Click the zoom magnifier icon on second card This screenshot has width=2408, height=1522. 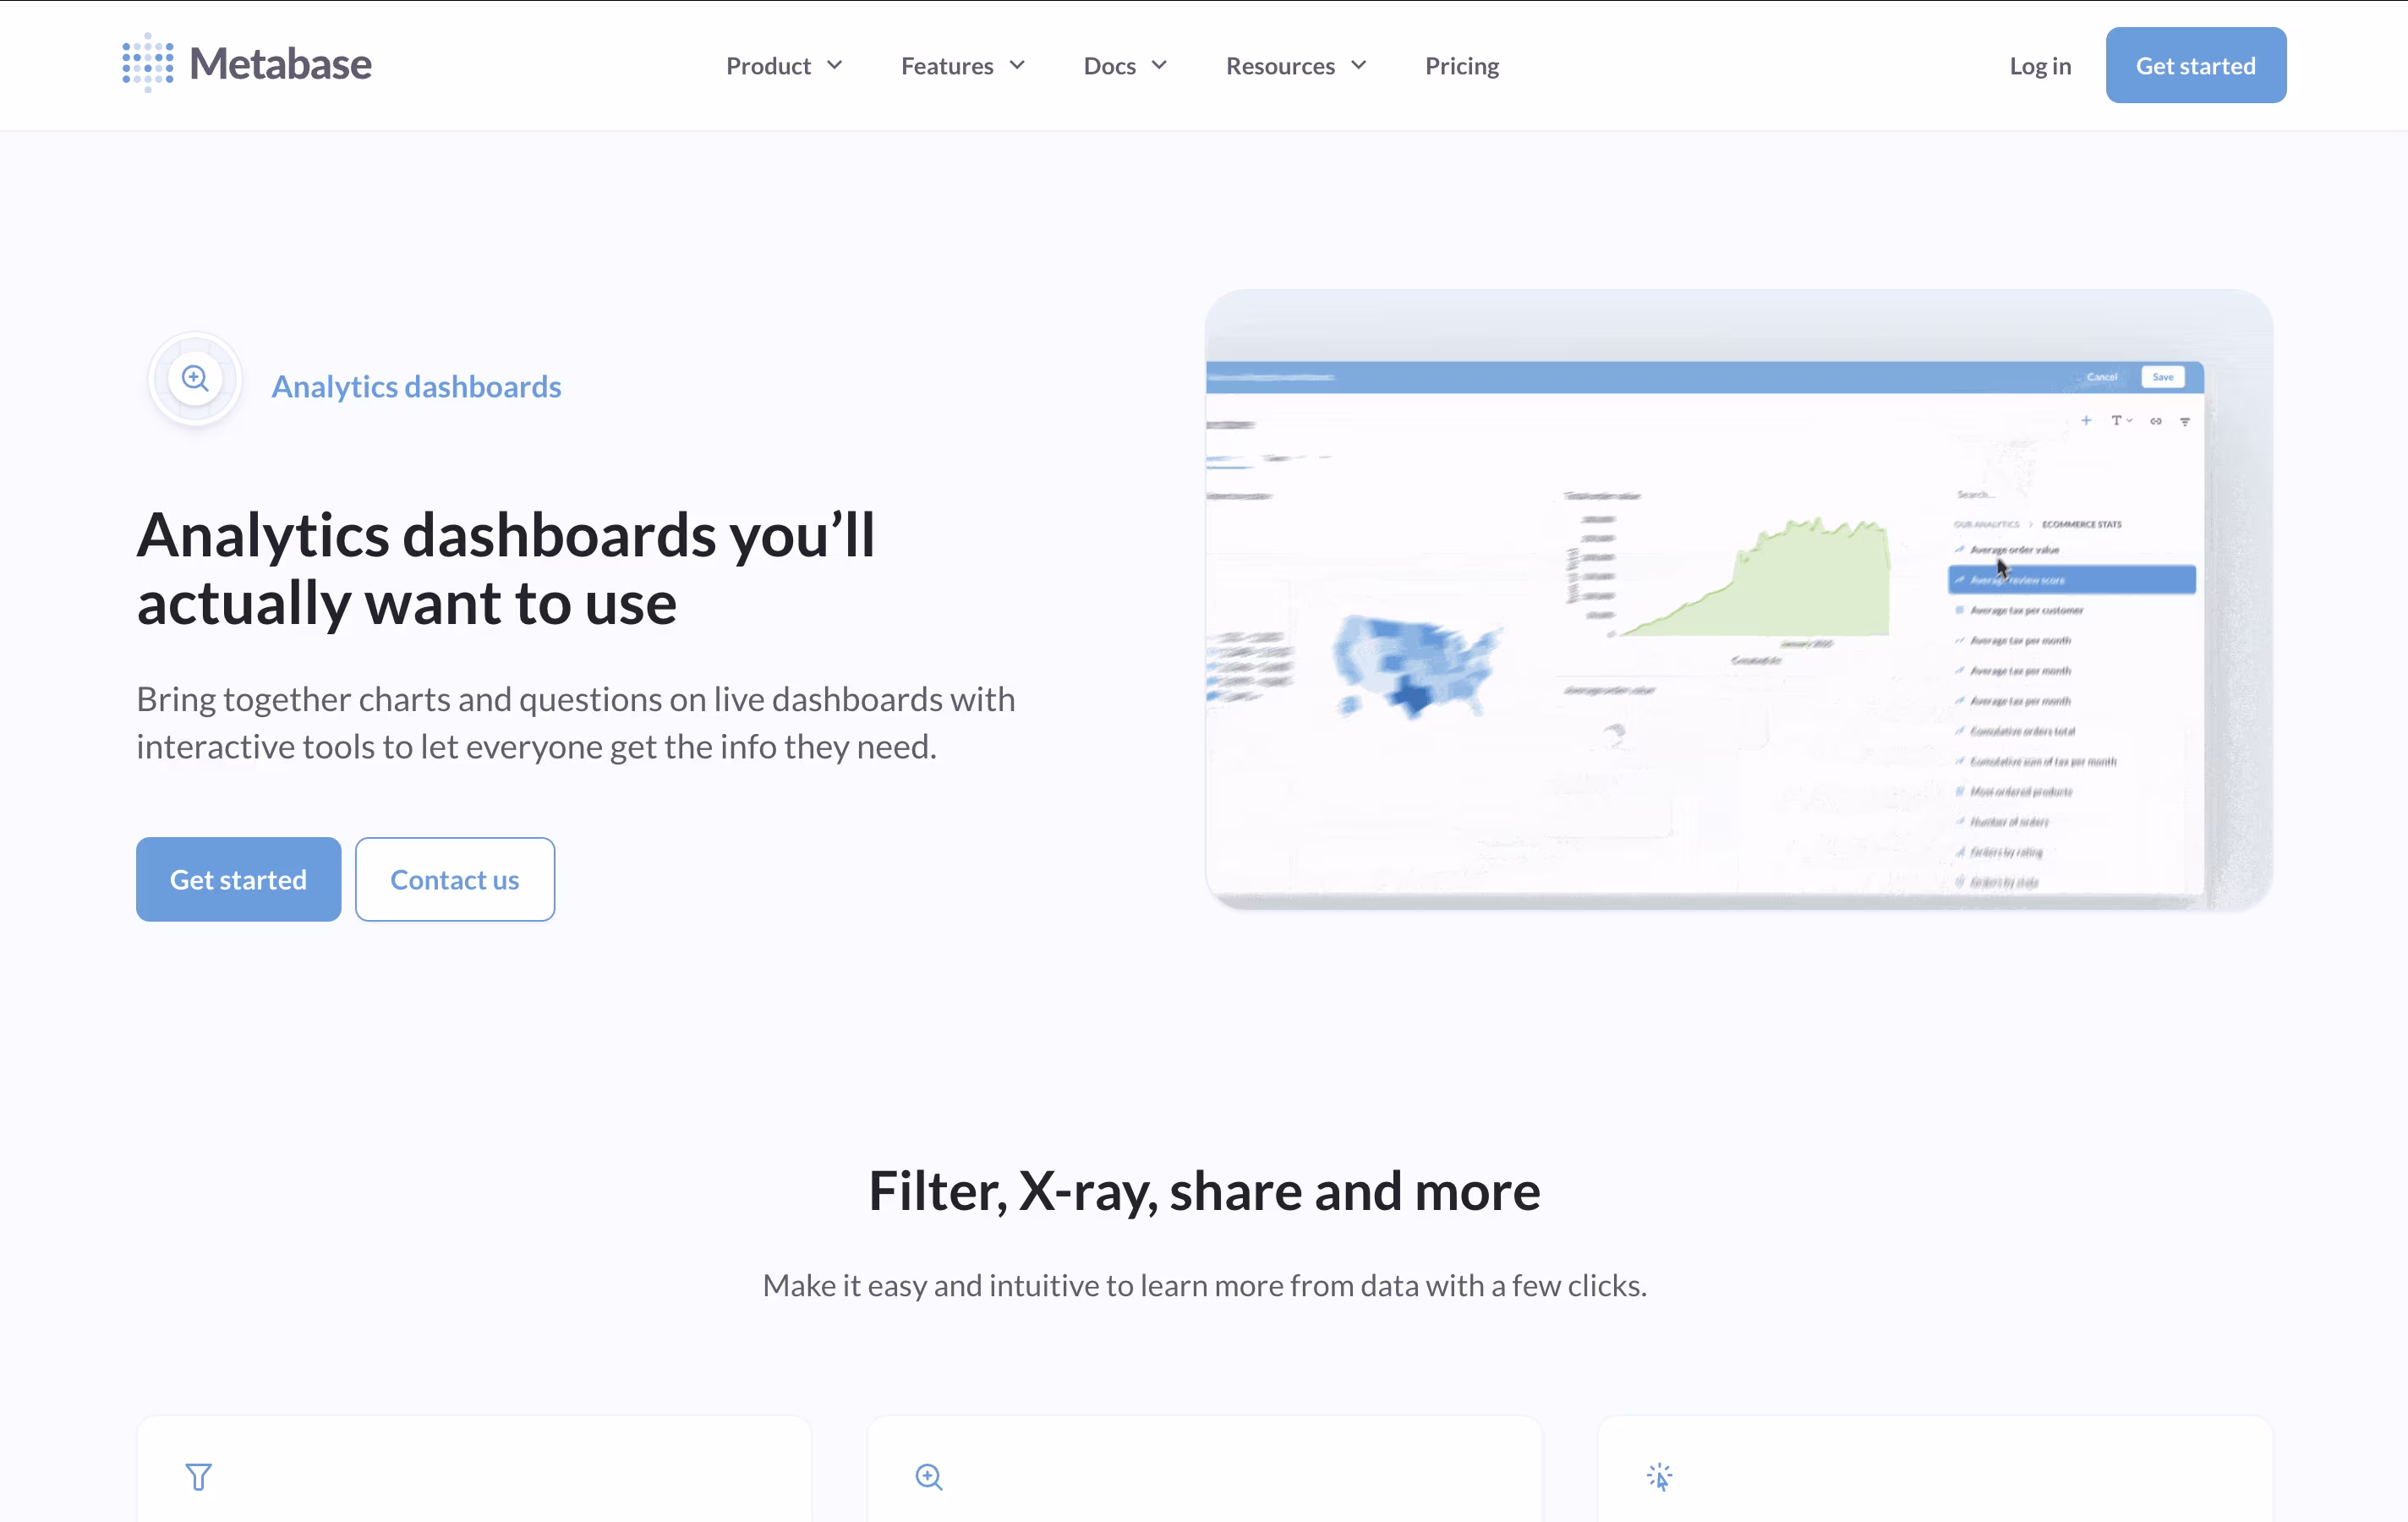pyautogui.click(x=929, y=1476)
